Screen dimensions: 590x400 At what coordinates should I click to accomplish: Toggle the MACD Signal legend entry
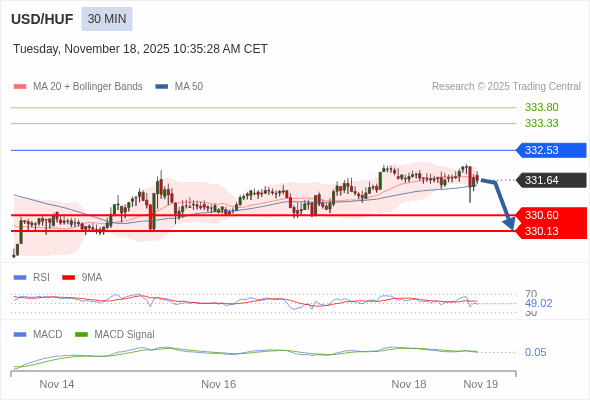(115, 335)
